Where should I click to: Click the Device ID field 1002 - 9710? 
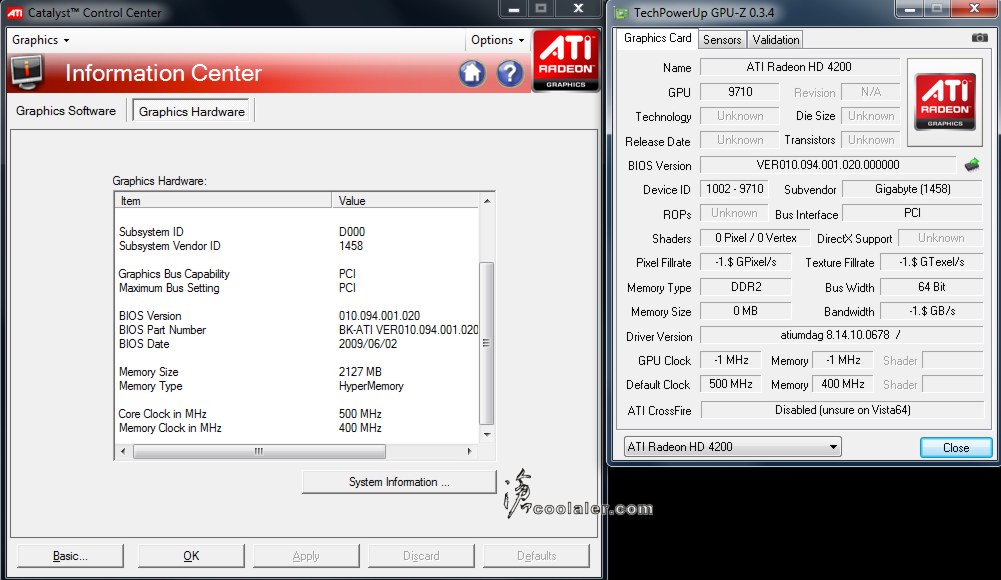click(x=734, y=189)
